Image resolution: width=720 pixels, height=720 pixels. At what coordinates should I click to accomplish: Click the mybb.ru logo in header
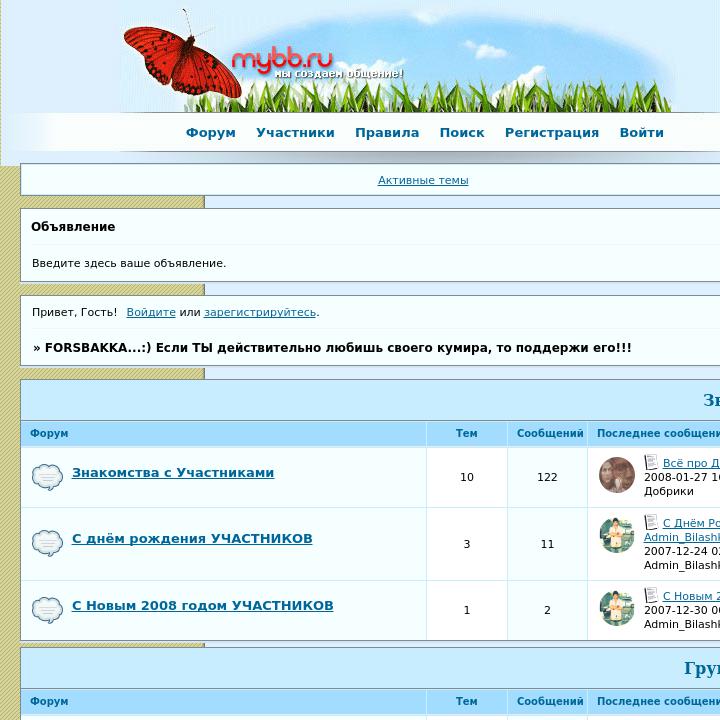(x=282, y=59)
